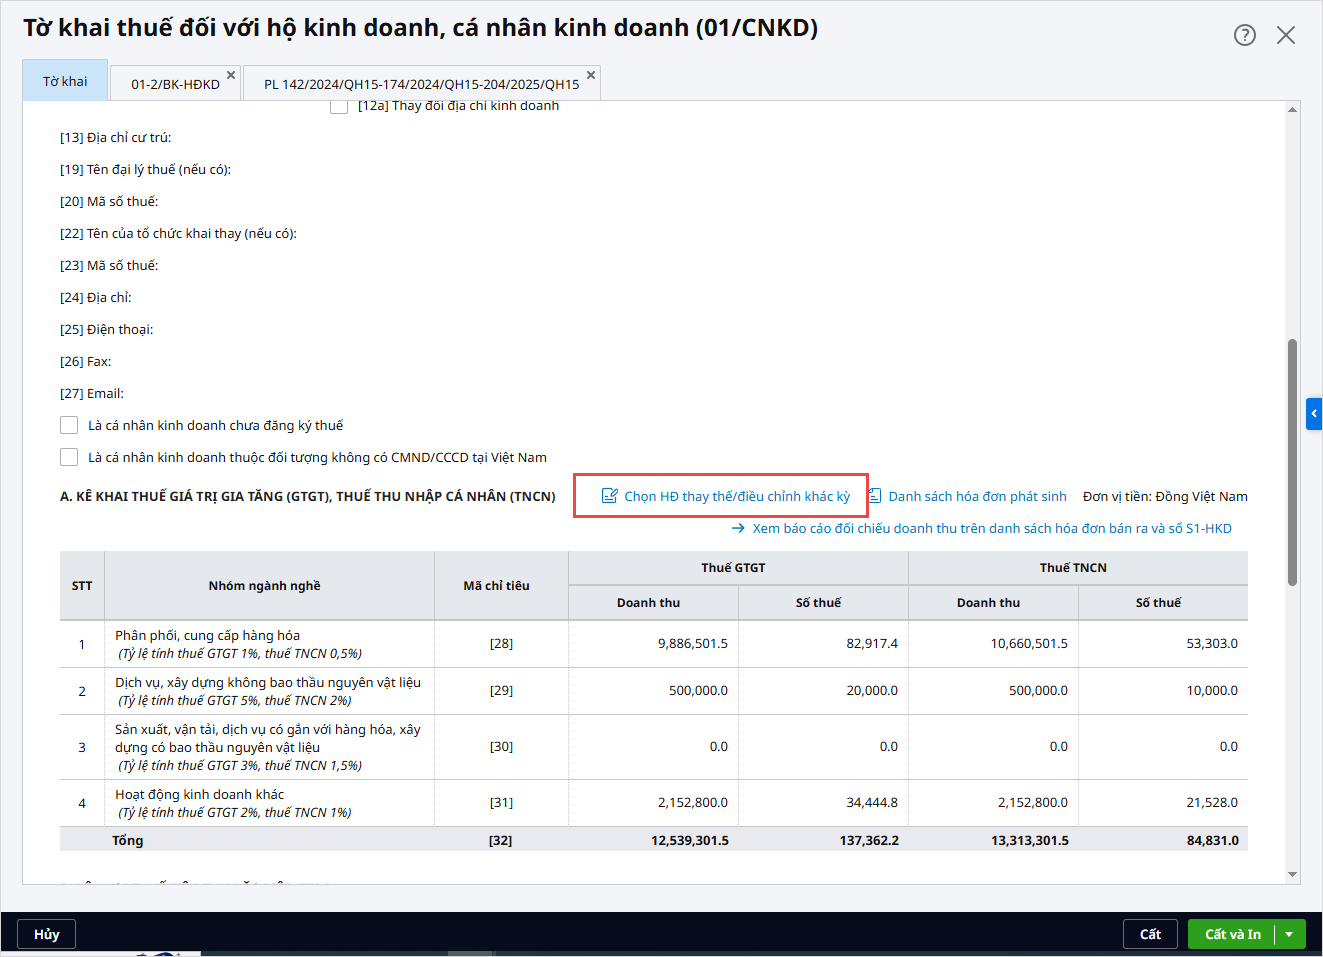Close the PL 142/2024 appendix tab

(591, 75)
